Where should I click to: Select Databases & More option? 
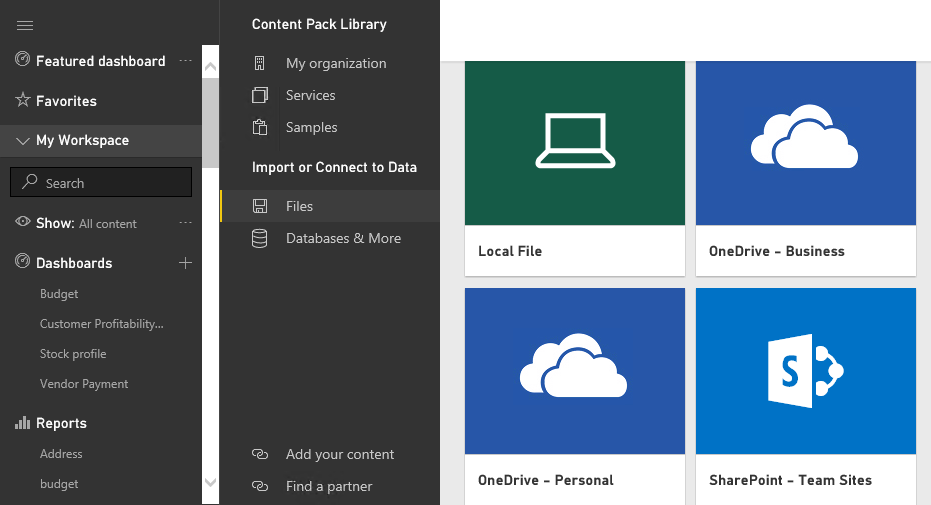(343, 239)
